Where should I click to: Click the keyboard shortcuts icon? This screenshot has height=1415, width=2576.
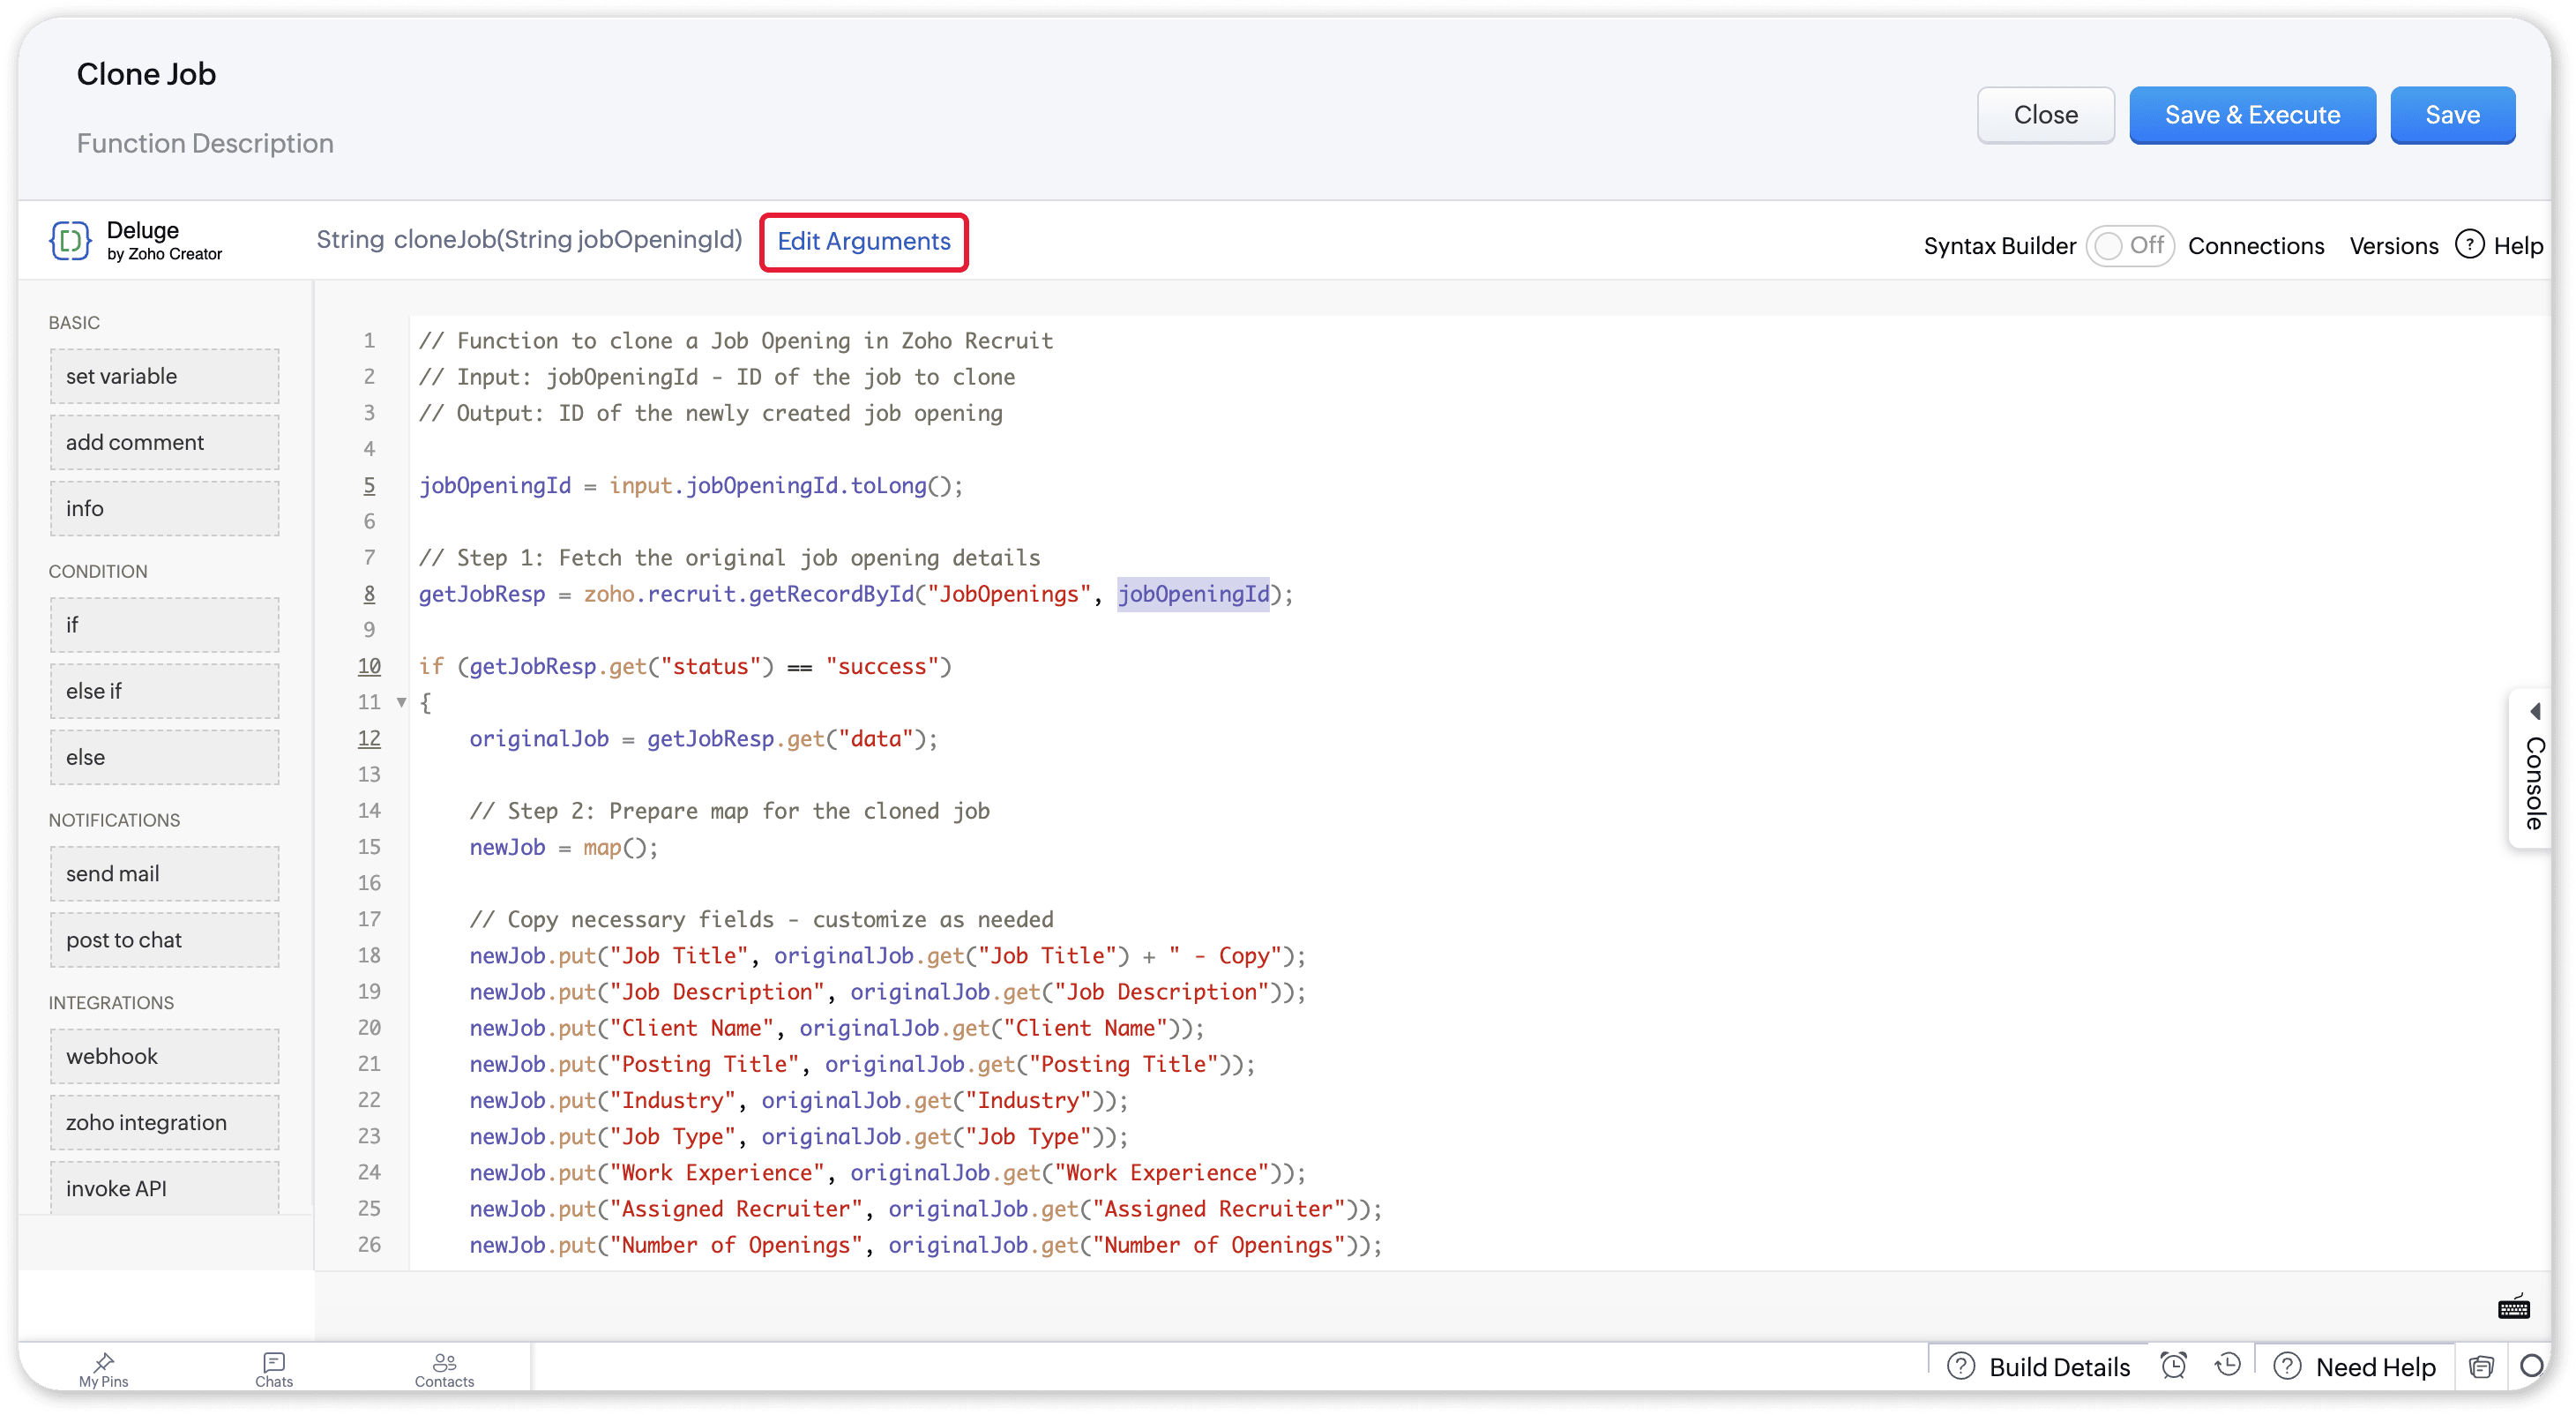(x=2513, y=1307)
